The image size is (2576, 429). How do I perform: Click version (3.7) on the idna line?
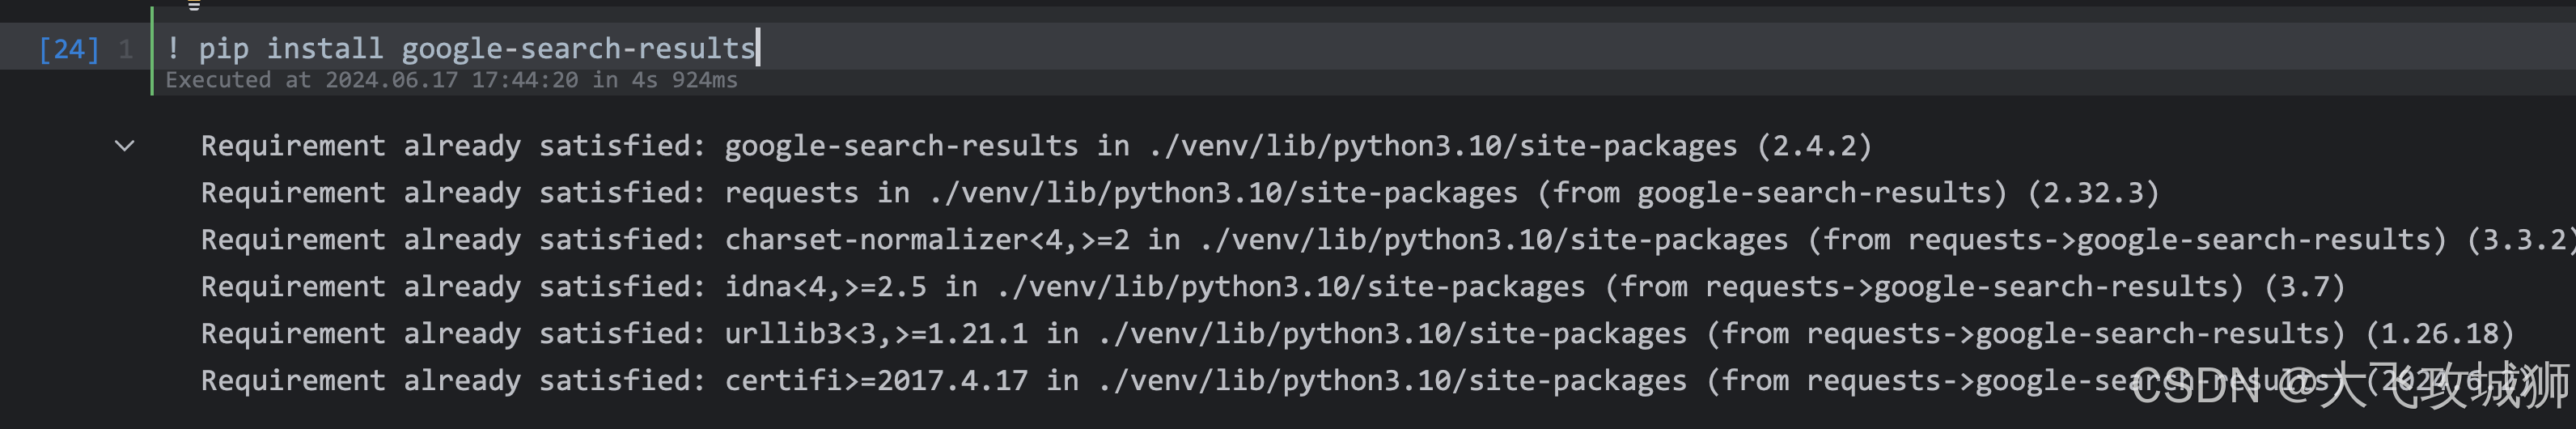coord(2305,287)
